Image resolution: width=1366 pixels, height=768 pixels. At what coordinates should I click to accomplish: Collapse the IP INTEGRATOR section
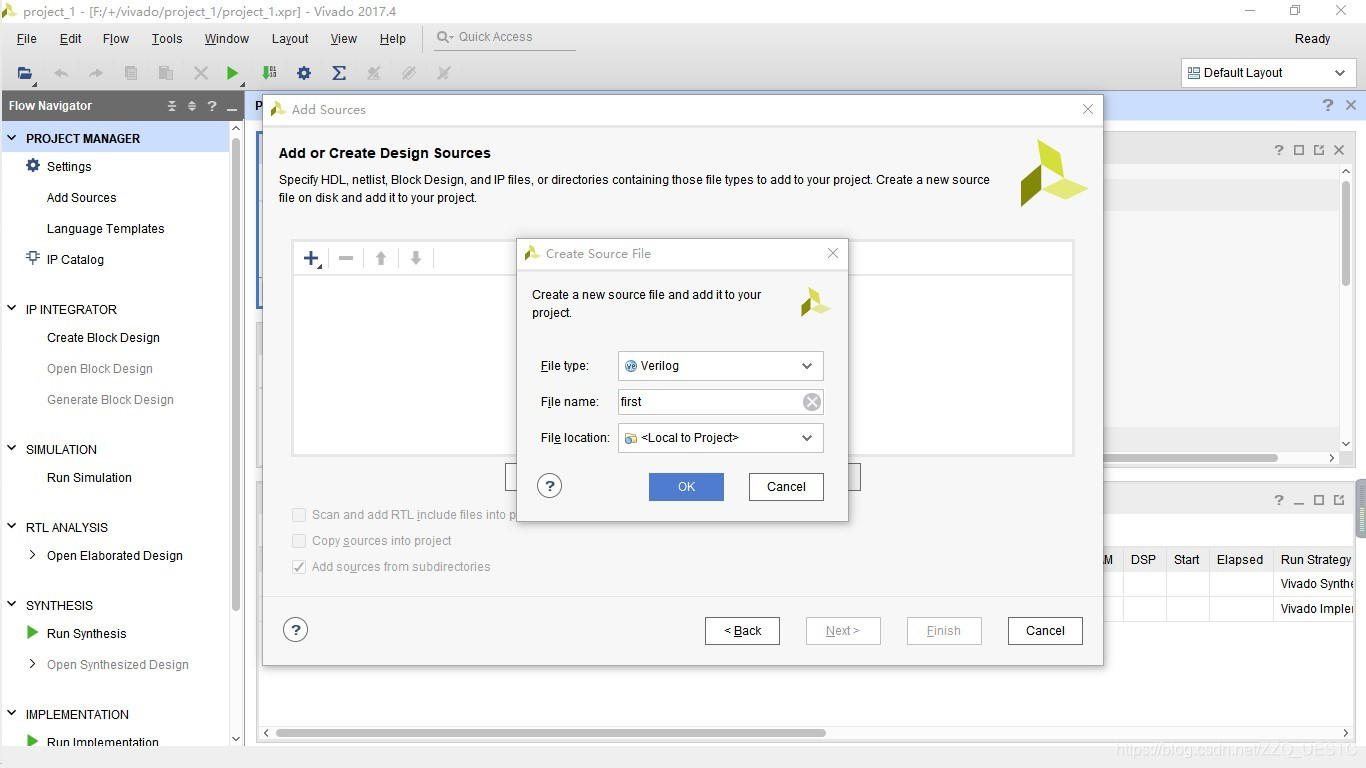[x=12, y=309]
